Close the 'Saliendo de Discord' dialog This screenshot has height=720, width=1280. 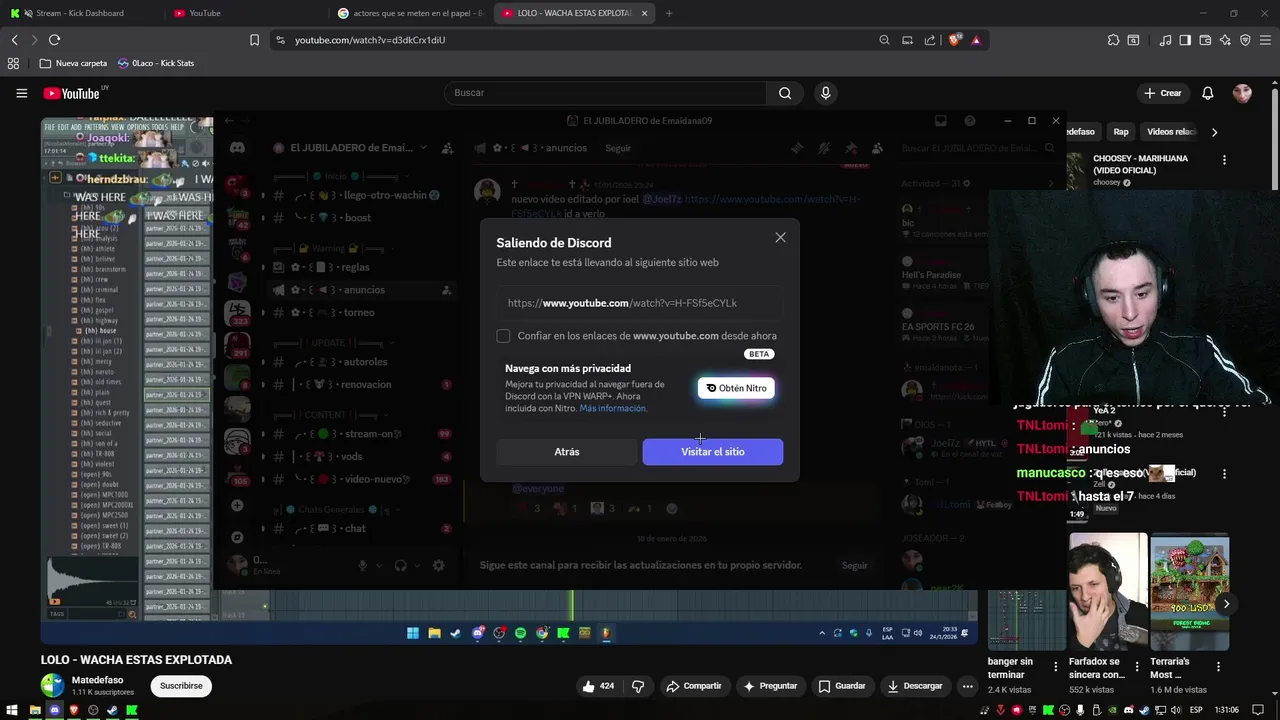click(x=780, y=237)
